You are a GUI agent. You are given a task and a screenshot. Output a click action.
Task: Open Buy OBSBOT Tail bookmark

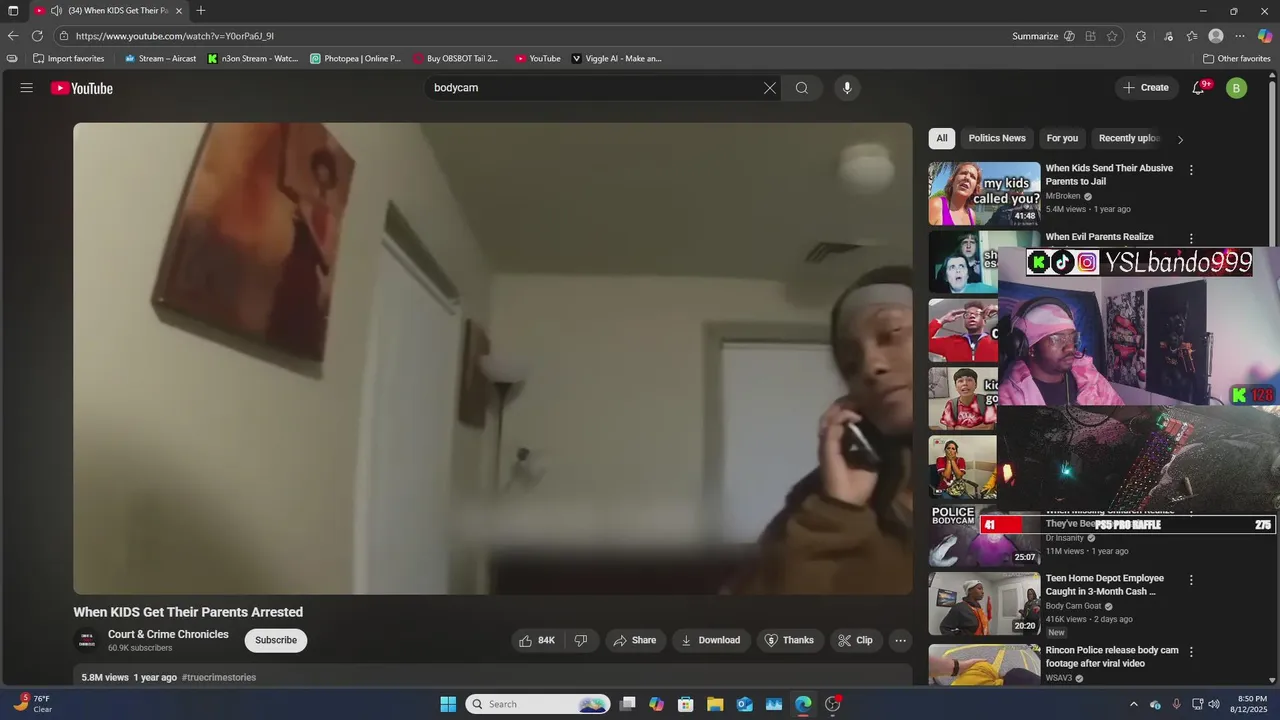[x=456, y=58]
